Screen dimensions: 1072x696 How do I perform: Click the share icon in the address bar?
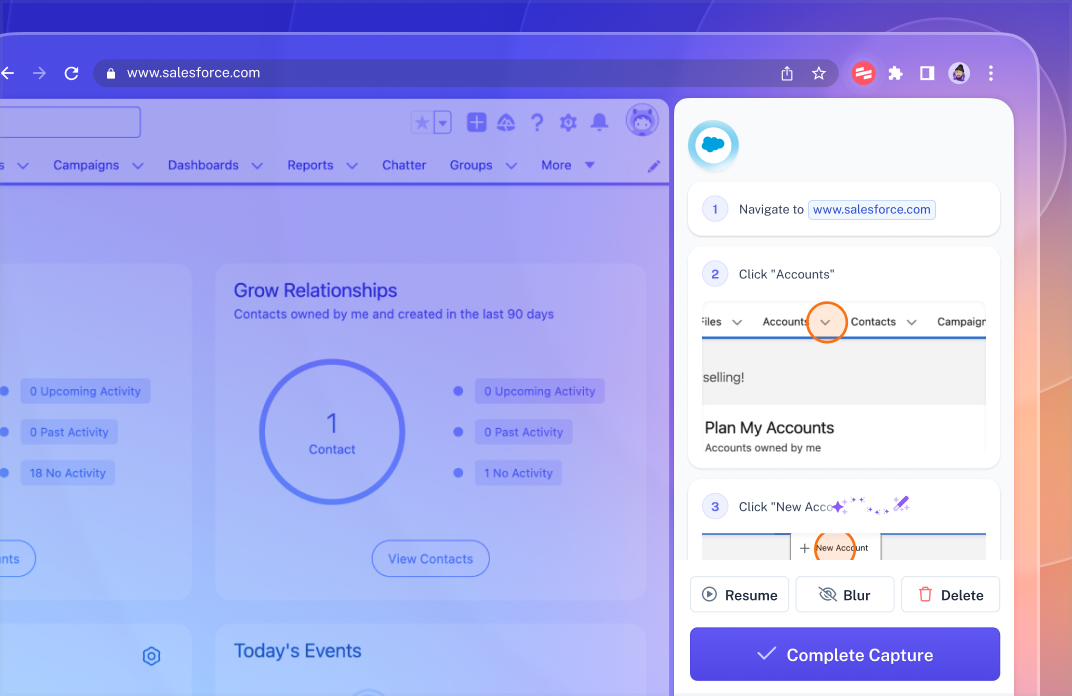[x=787, y=73]
